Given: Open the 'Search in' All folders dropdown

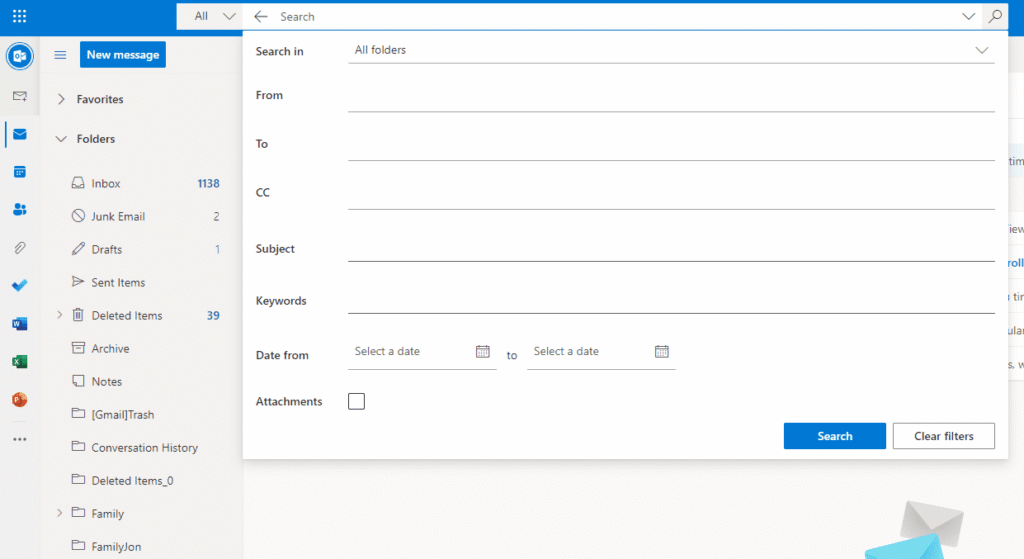Looking at the screenshot, I should click(670, 50).
